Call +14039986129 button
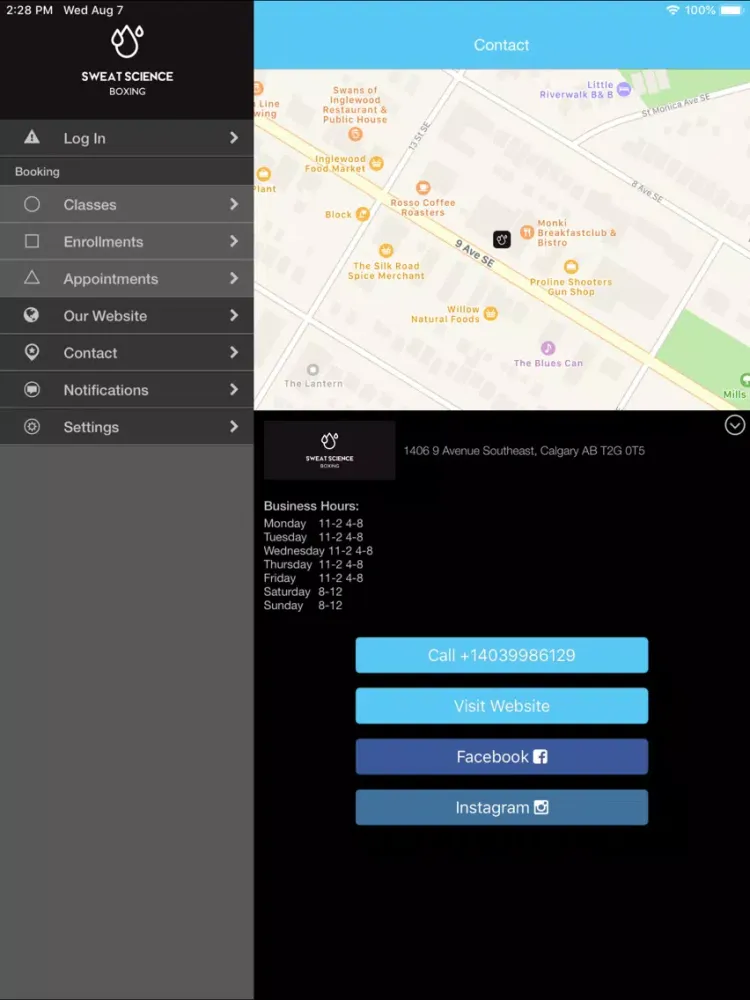 pos(501,655)
